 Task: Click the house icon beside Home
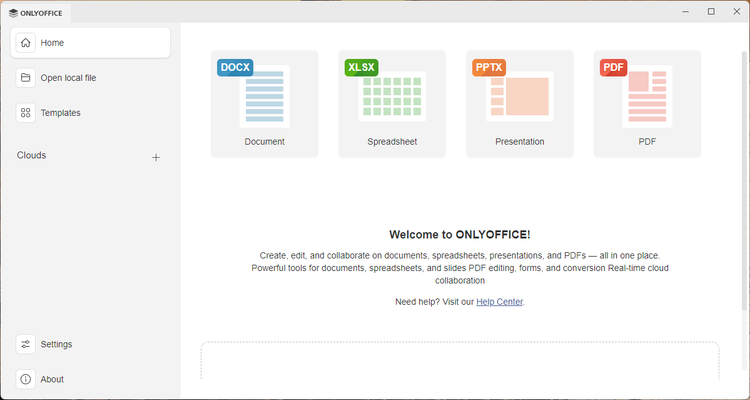25,43
